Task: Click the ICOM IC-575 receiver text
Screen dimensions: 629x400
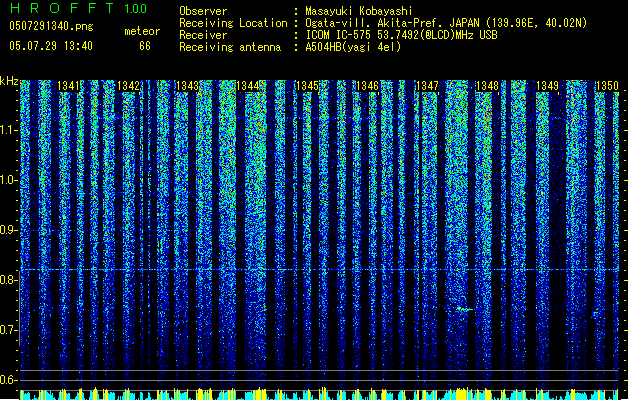Action: (401, 35)
